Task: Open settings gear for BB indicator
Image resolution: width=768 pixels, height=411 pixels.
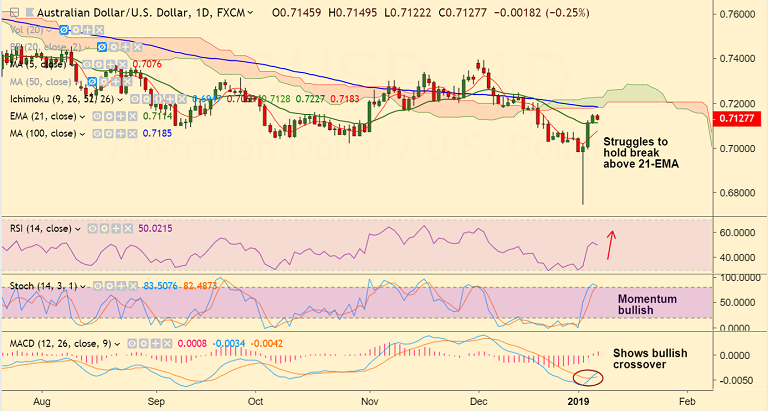Action: coord(114,47)
